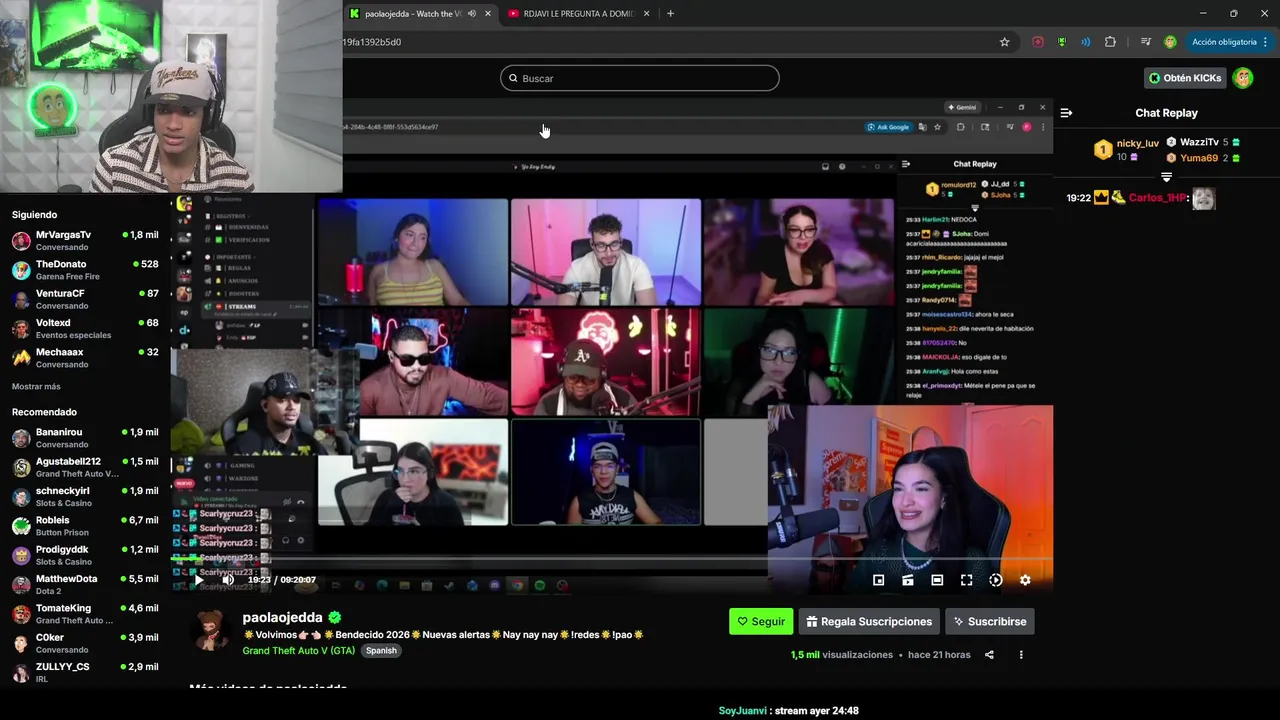Open TheDonato channel in sidebar
Image resolution: width=1280 pixels, height=720 pixels.
[85, 270]
